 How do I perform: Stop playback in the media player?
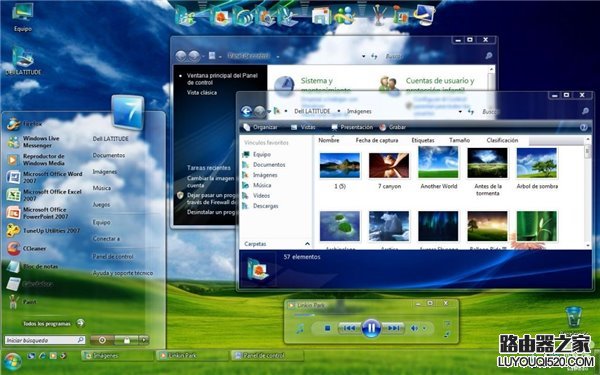click(x=327, y=328)
